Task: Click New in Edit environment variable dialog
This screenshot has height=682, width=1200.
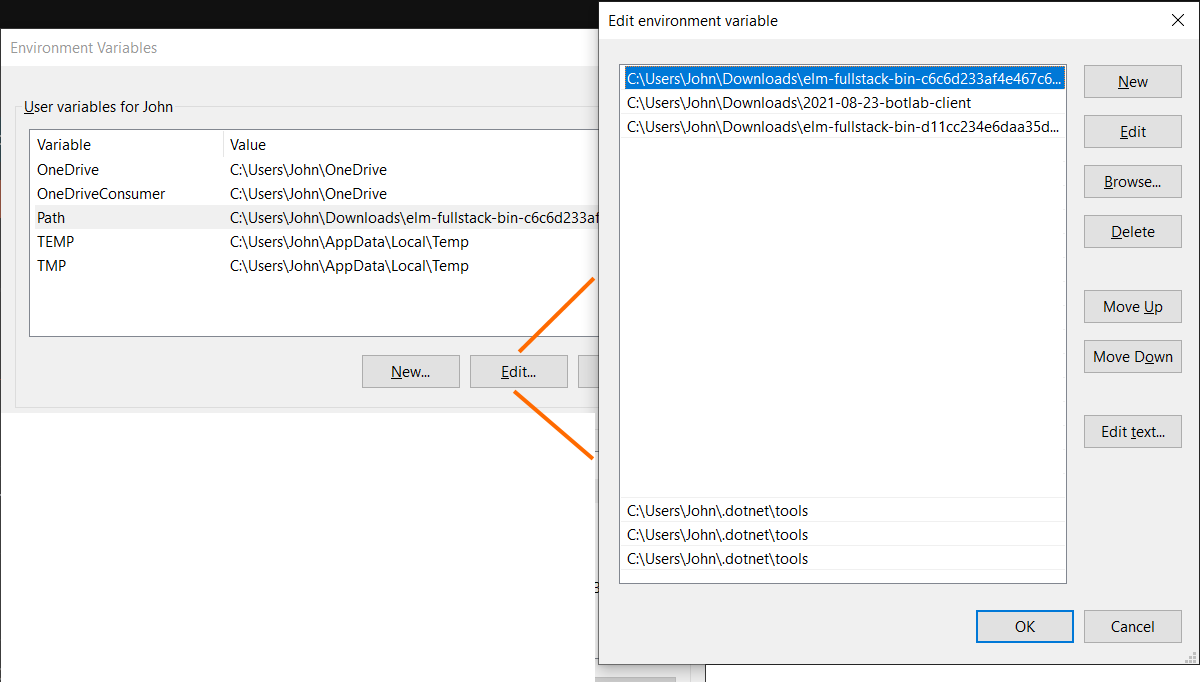Action: (1132, 82)
